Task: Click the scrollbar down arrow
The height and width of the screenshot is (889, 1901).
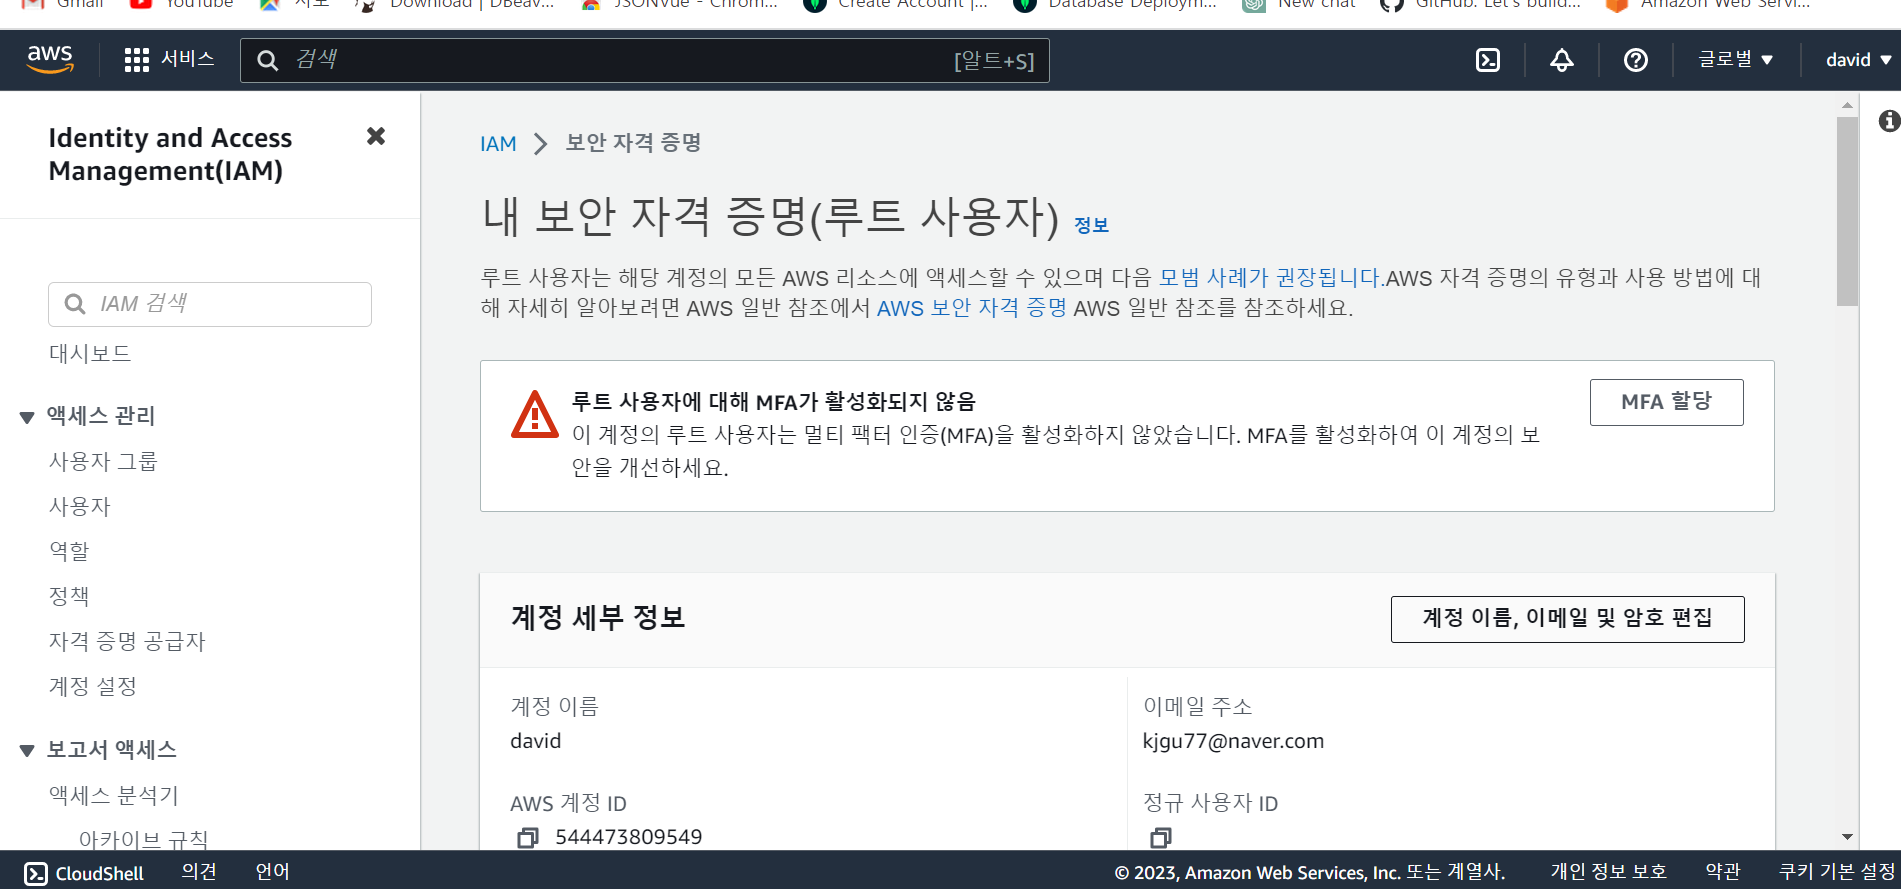Action: (x=1847, y=837)
